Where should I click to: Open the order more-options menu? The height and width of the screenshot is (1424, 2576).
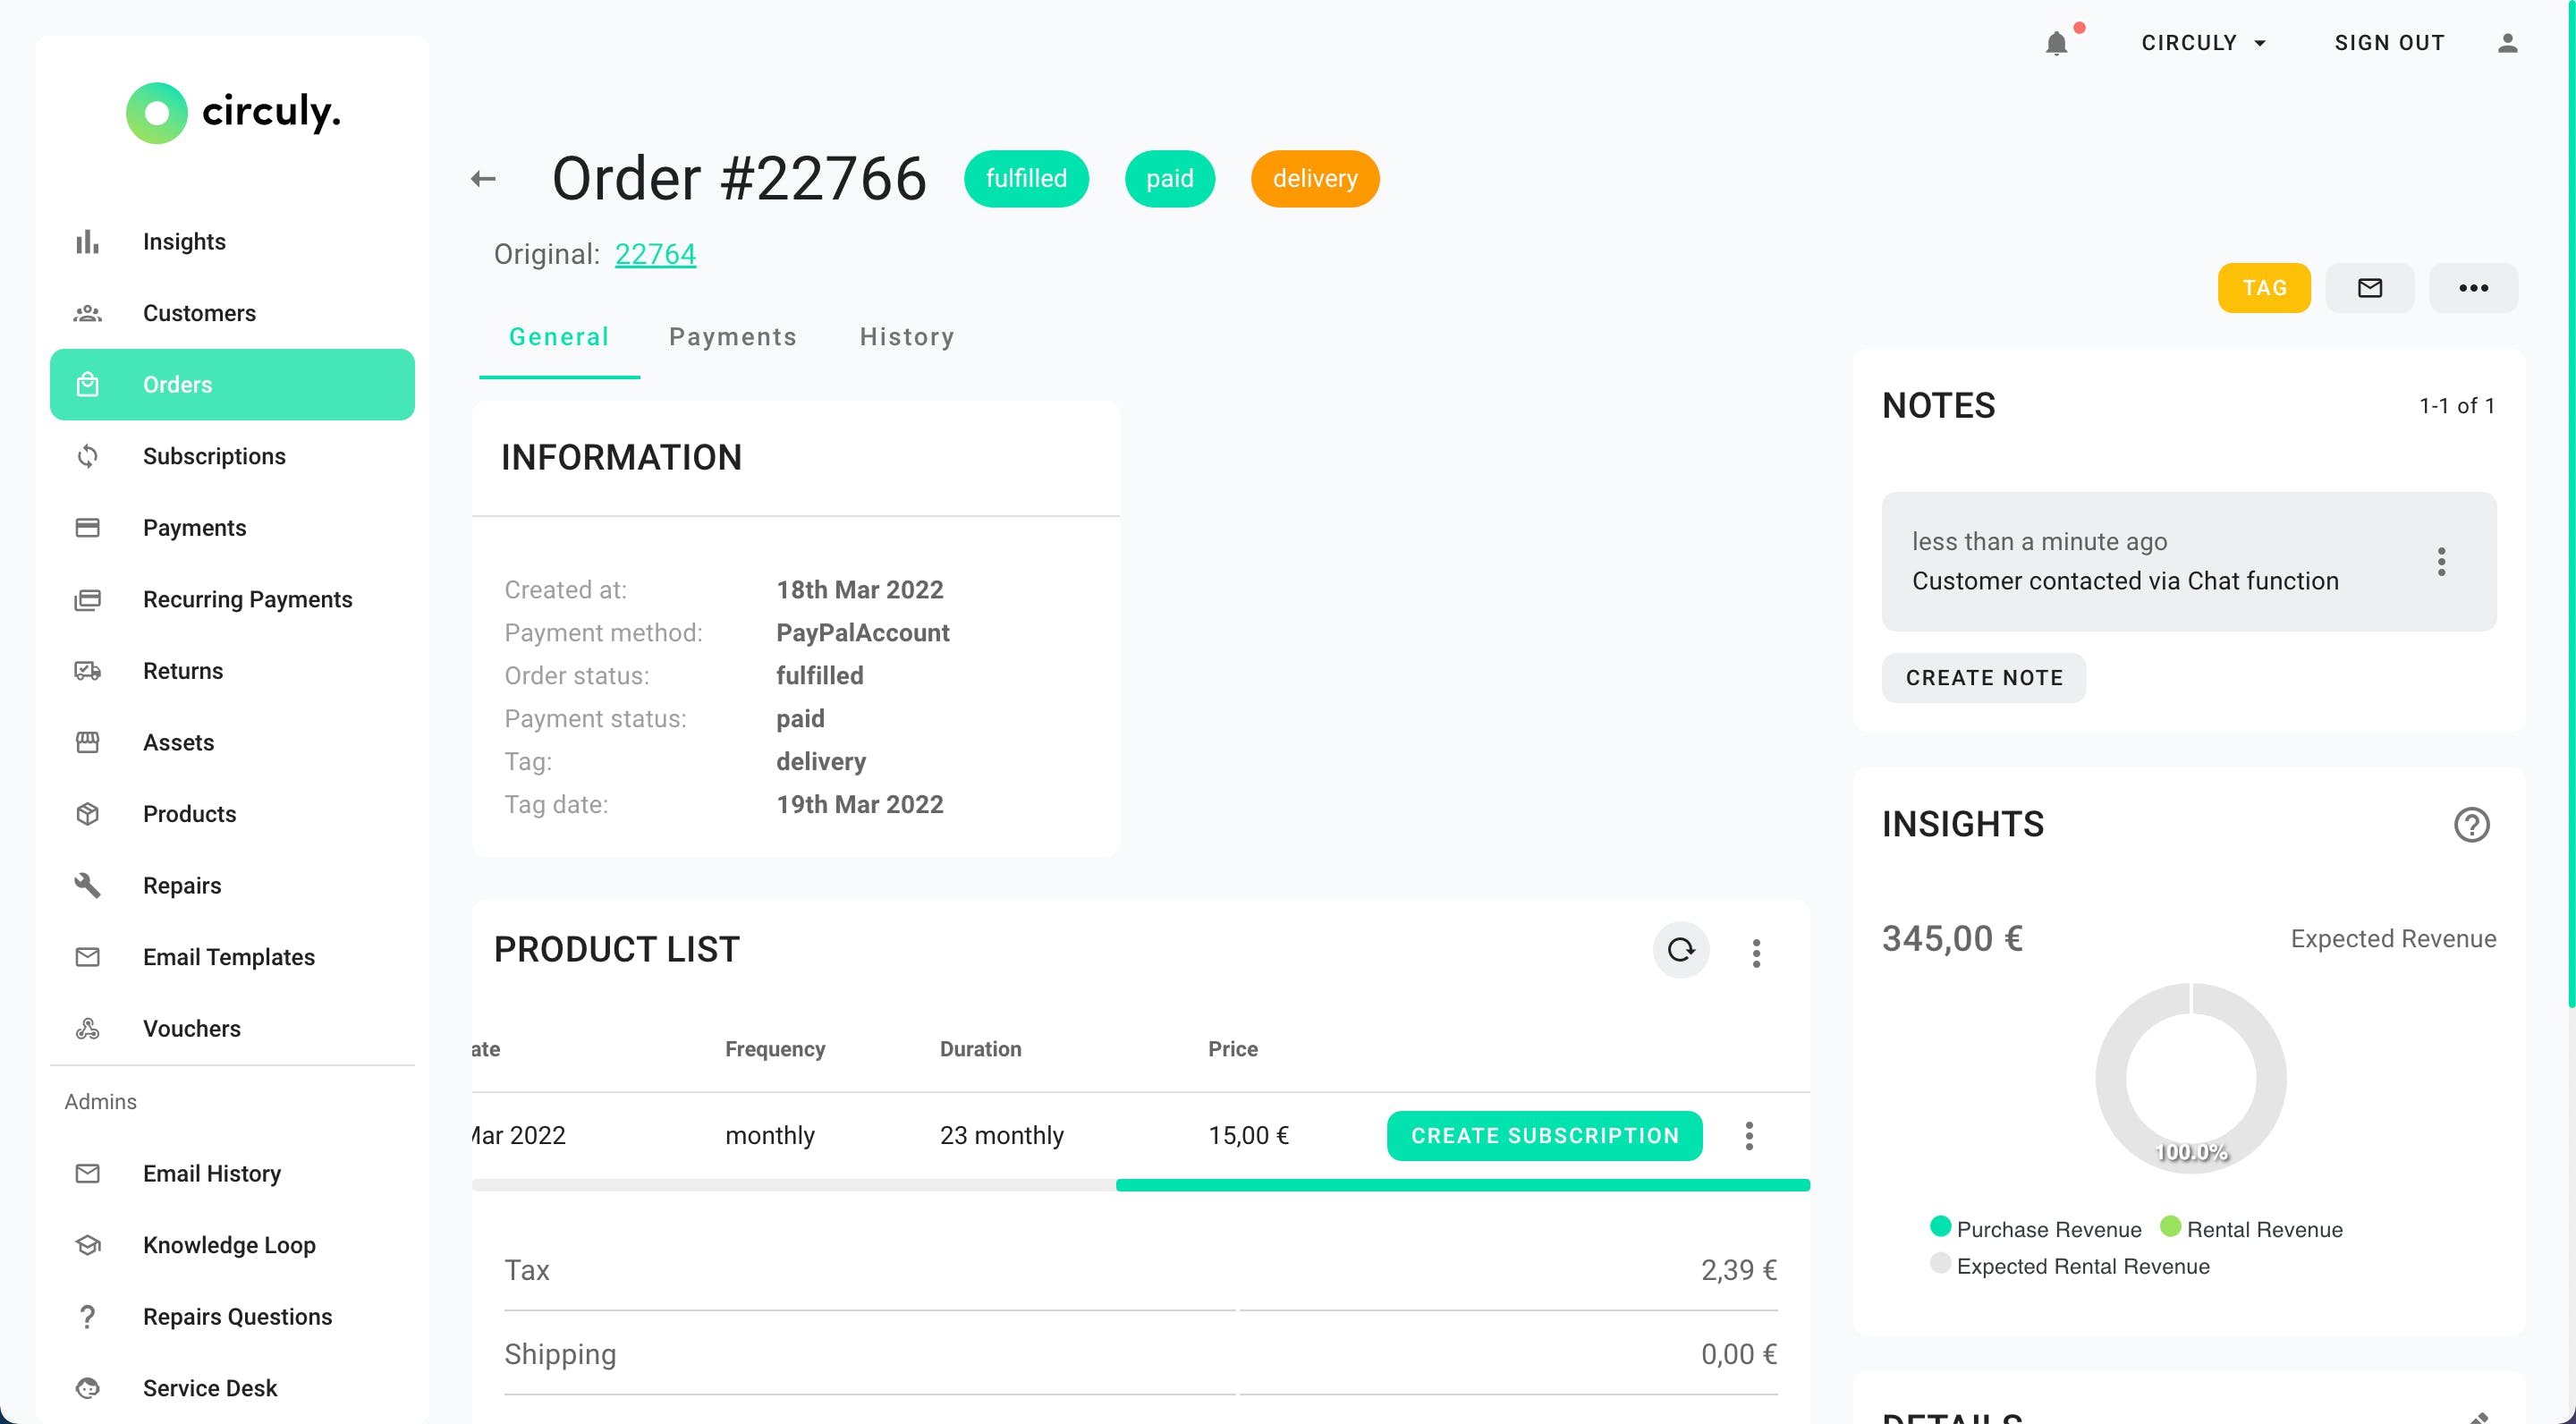coord(2473,288)
